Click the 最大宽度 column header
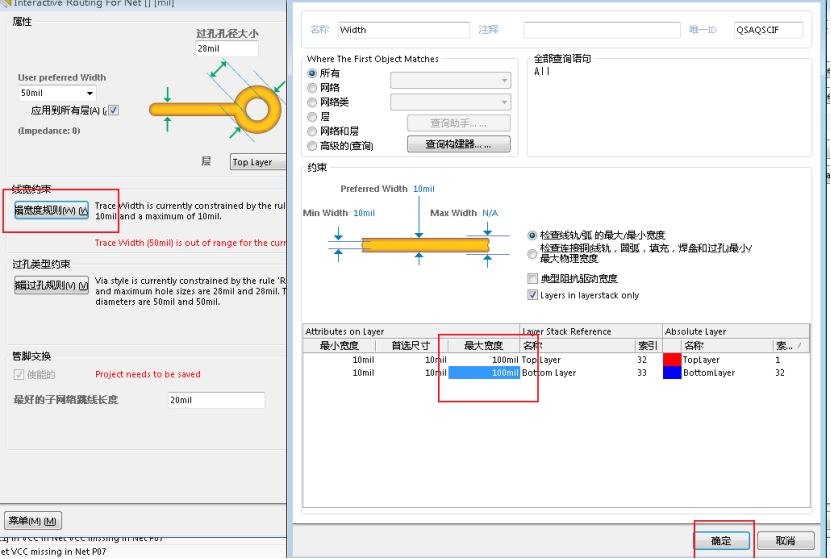The width and height of the screenshot is (831, 559). tap(483, 346)
